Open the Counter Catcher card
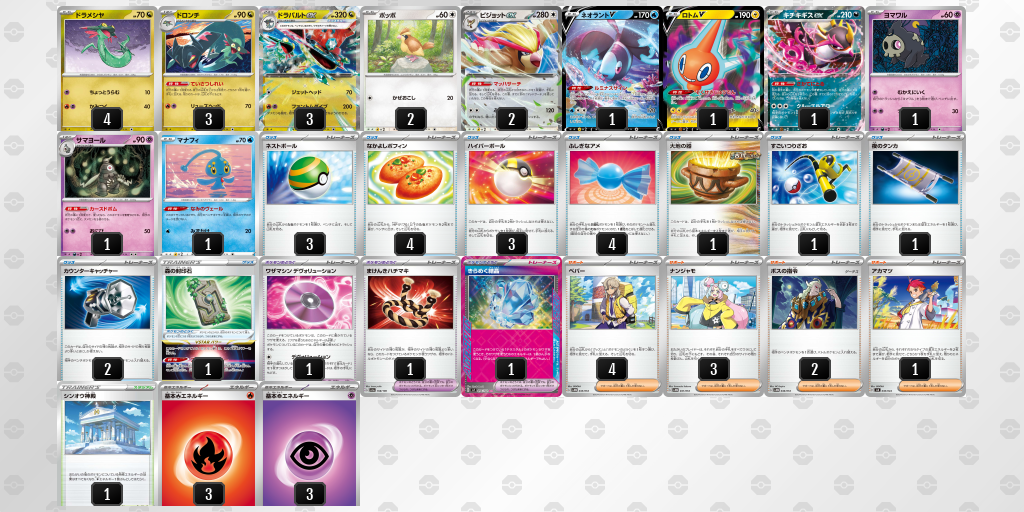The width and height of the screenshot is (1024, 512). (x=107, y=319)
